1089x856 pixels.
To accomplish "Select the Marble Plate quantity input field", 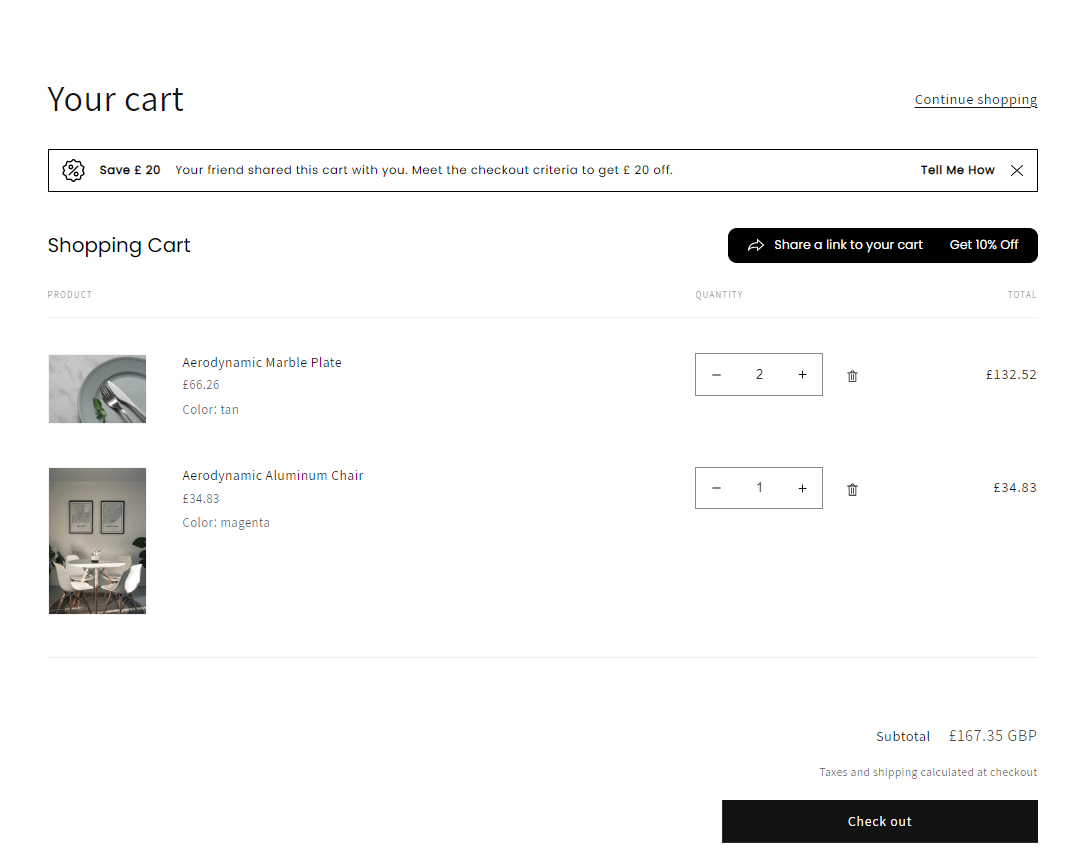I will click(759, 374).
